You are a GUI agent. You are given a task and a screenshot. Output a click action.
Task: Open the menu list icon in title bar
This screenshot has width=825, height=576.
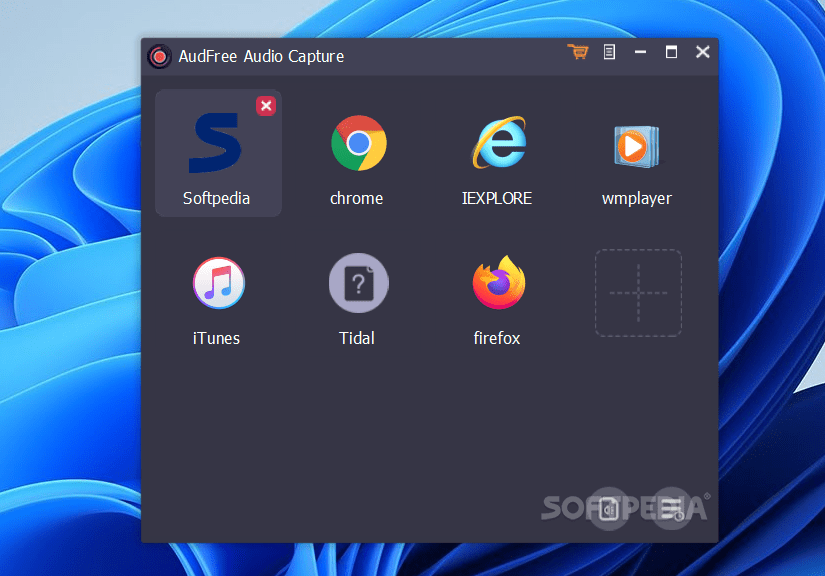[x=609, y=51]
